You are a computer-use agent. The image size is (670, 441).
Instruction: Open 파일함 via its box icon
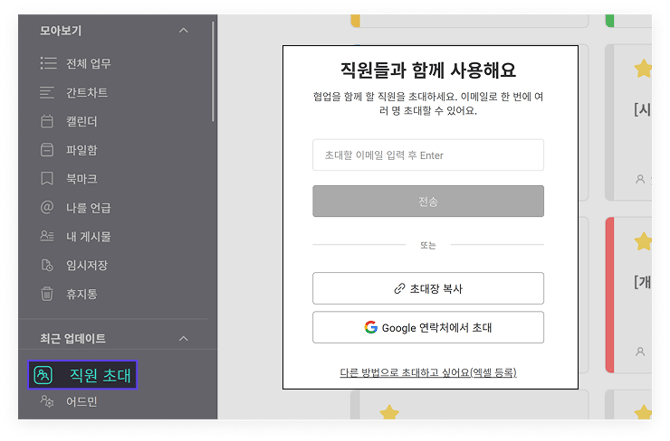46,150
